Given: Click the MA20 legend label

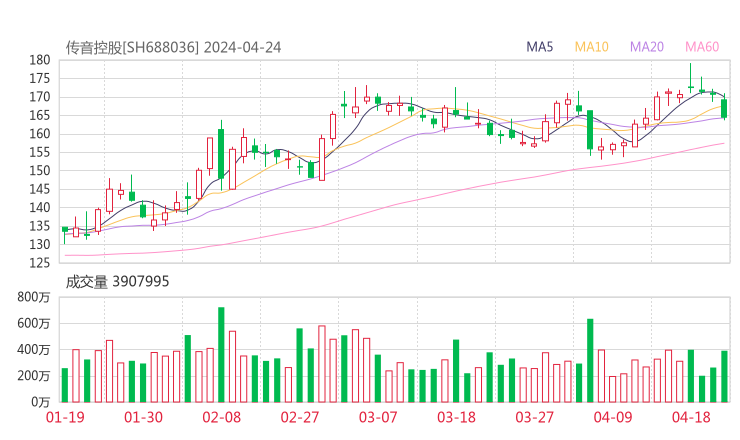Looking at the screenshot, I should click(647, 47).
